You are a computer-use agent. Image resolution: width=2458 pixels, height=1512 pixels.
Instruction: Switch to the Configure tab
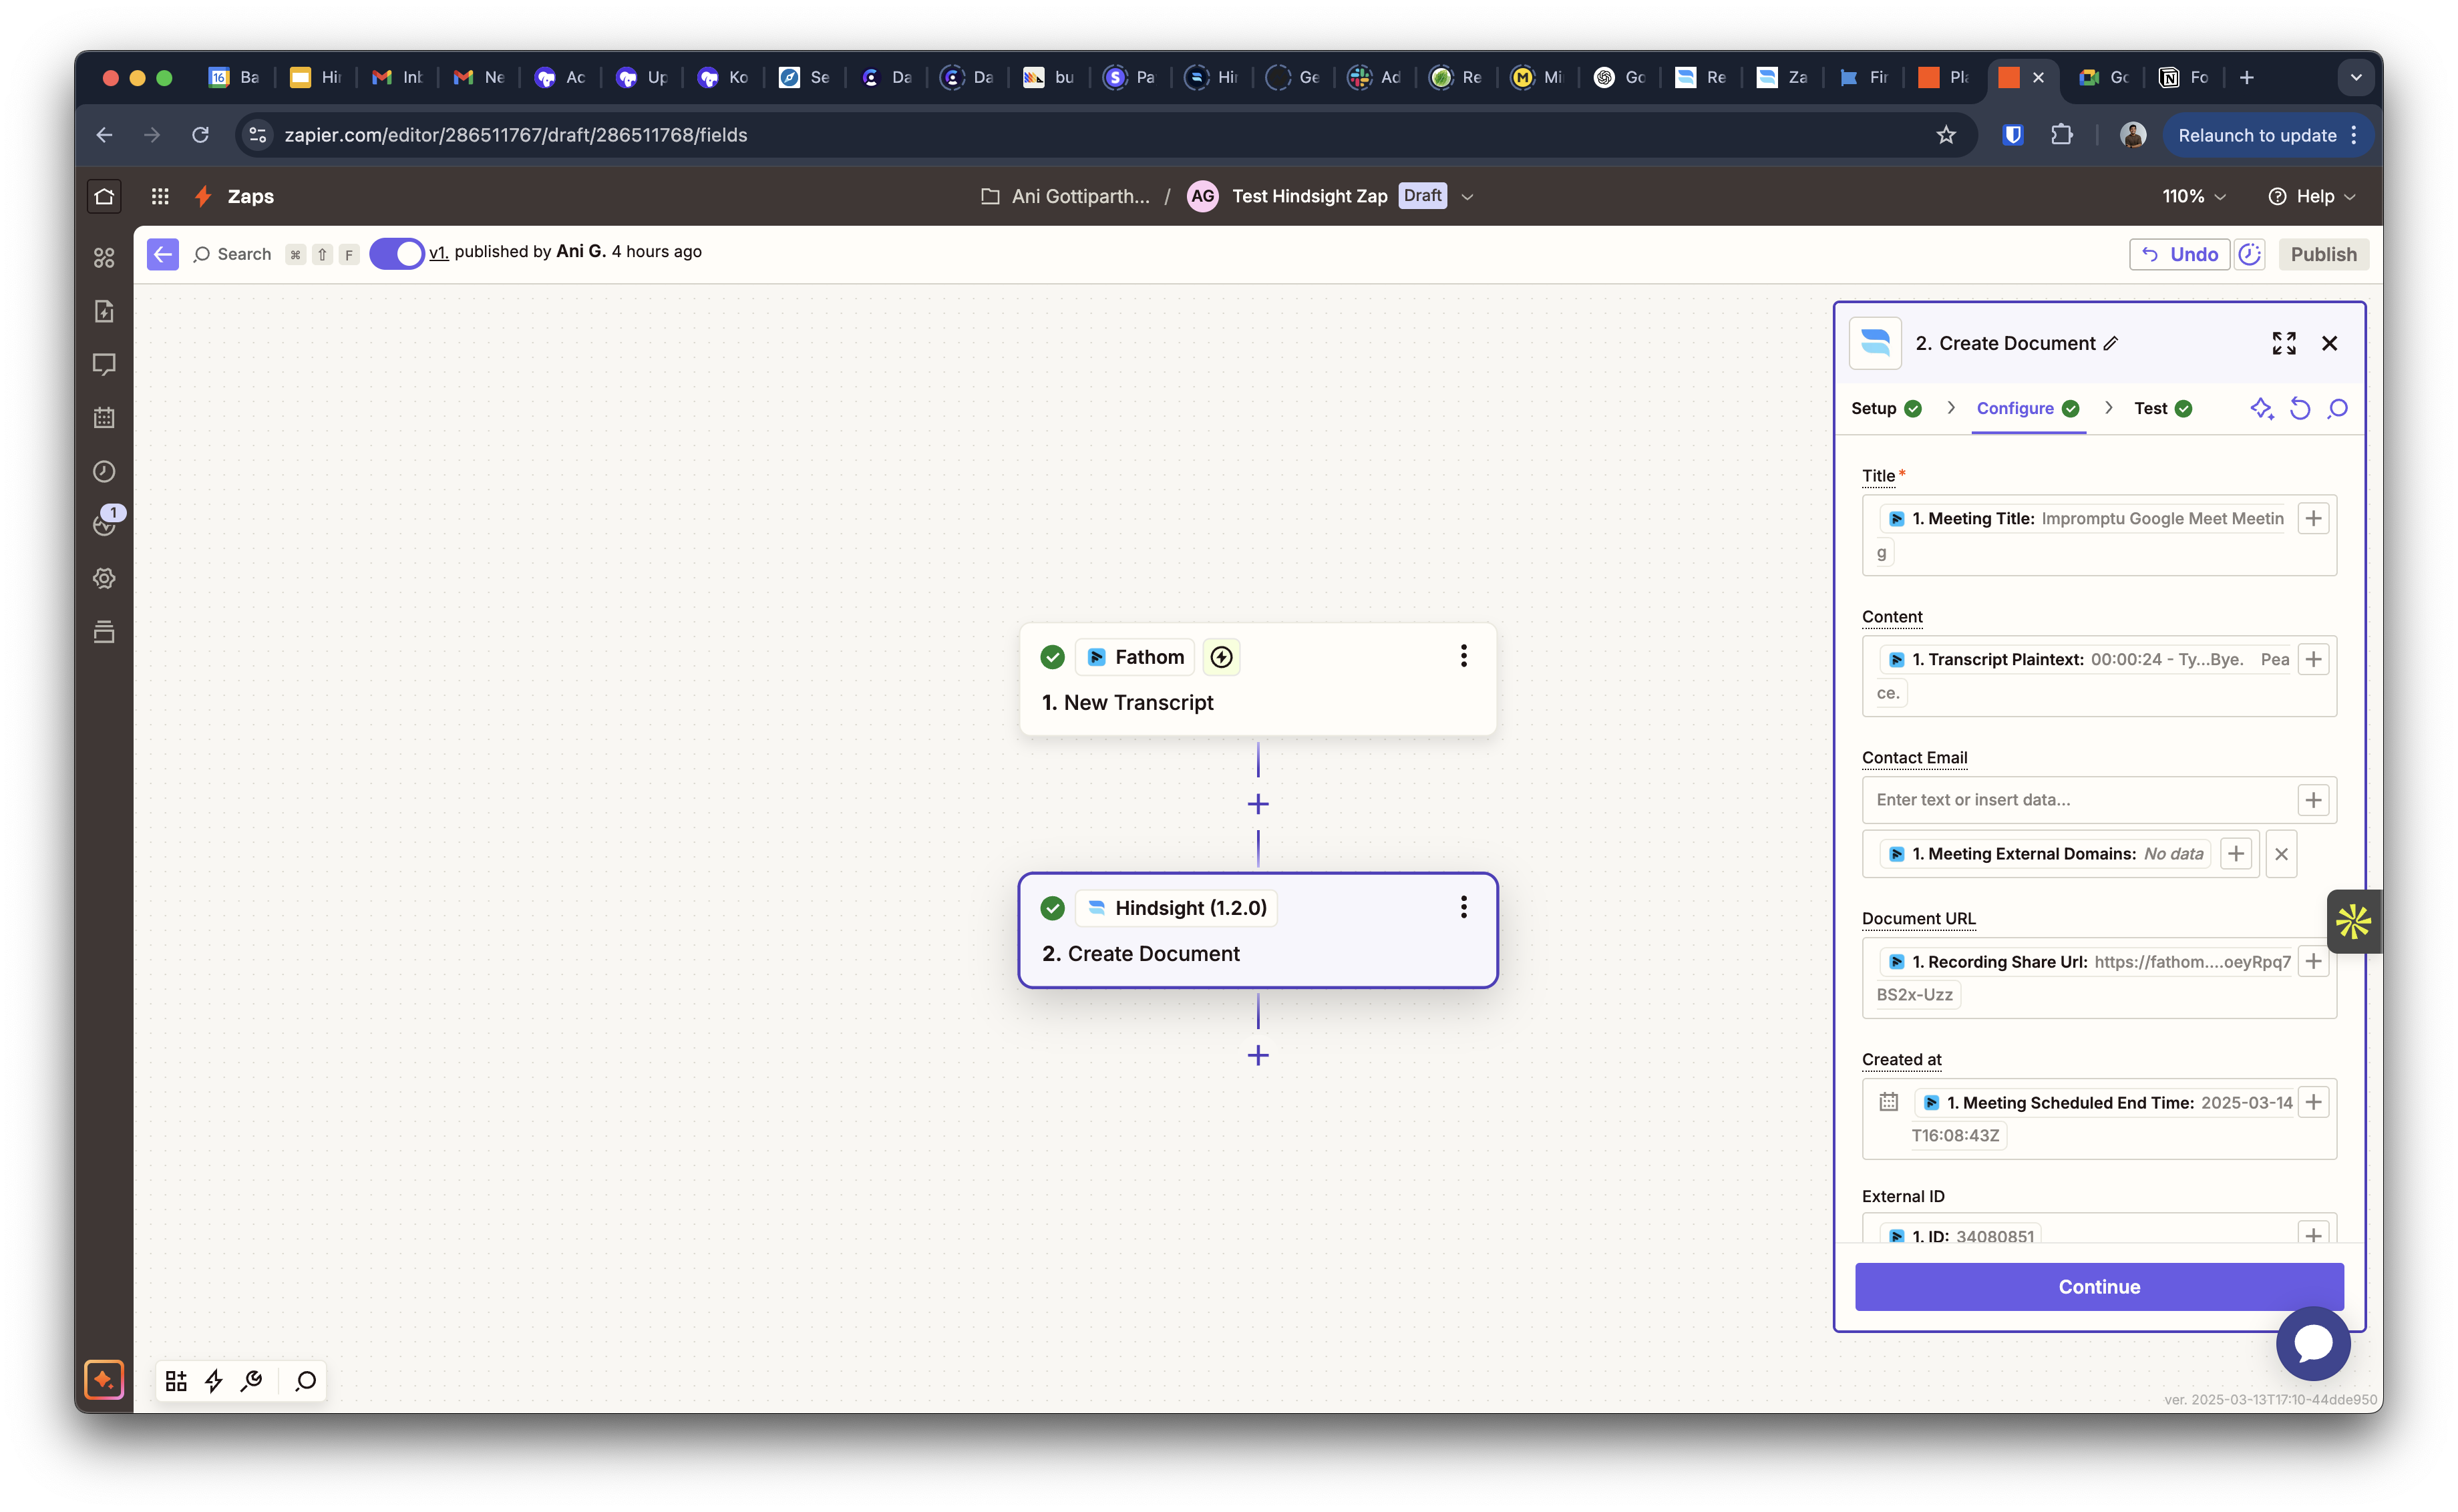pos(2028,408)
